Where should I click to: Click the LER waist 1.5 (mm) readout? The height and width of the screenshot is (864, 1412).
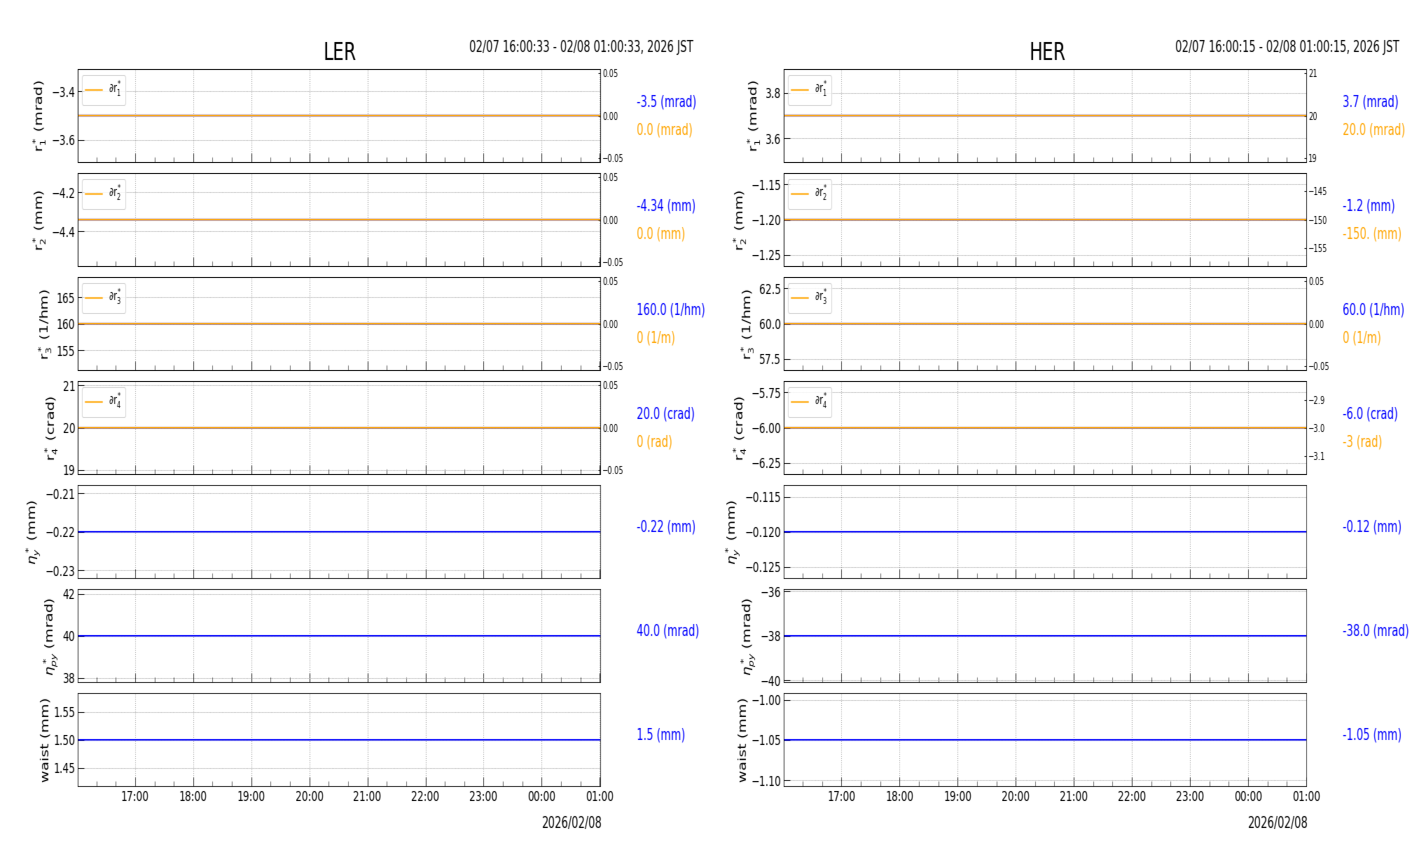(660, 735)
